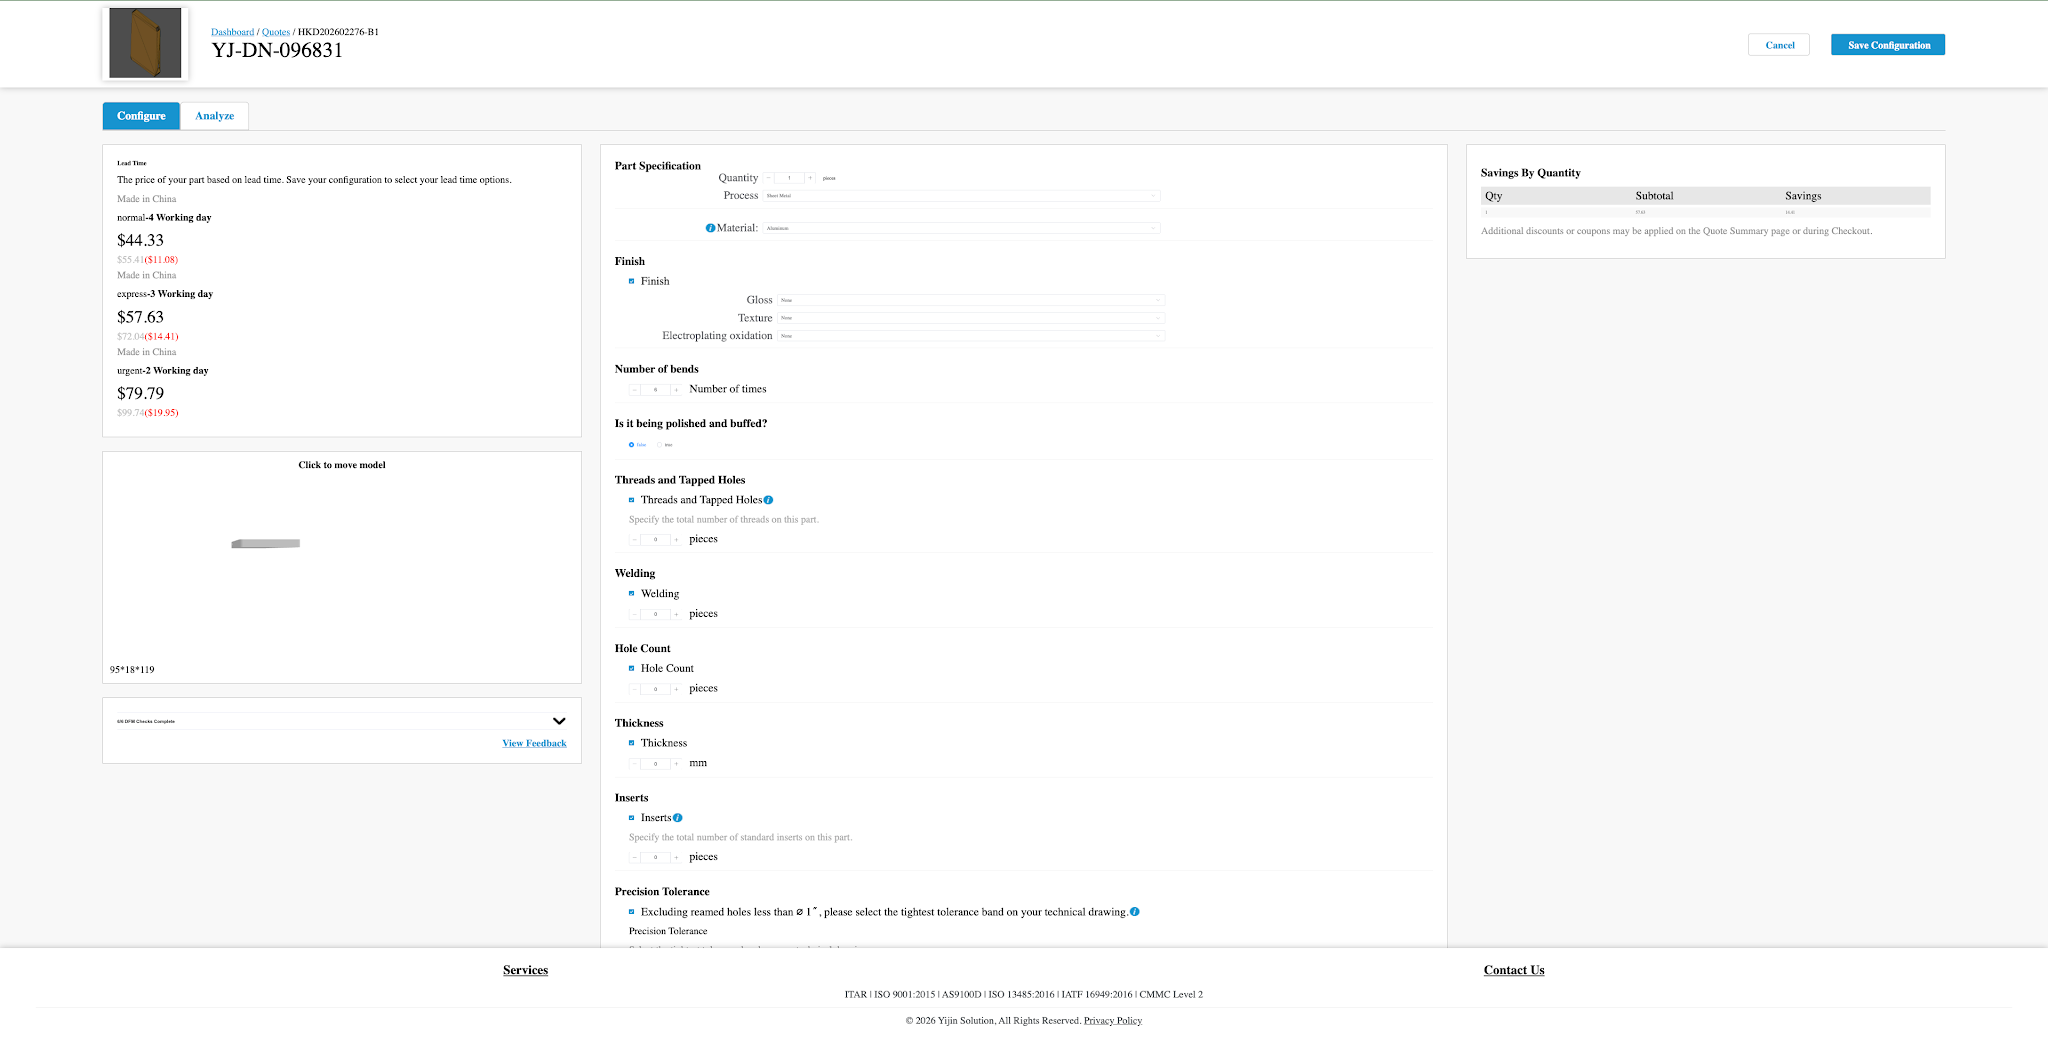Increment the Number of bends counter
2048x1059 pixels.
point(676,389)
